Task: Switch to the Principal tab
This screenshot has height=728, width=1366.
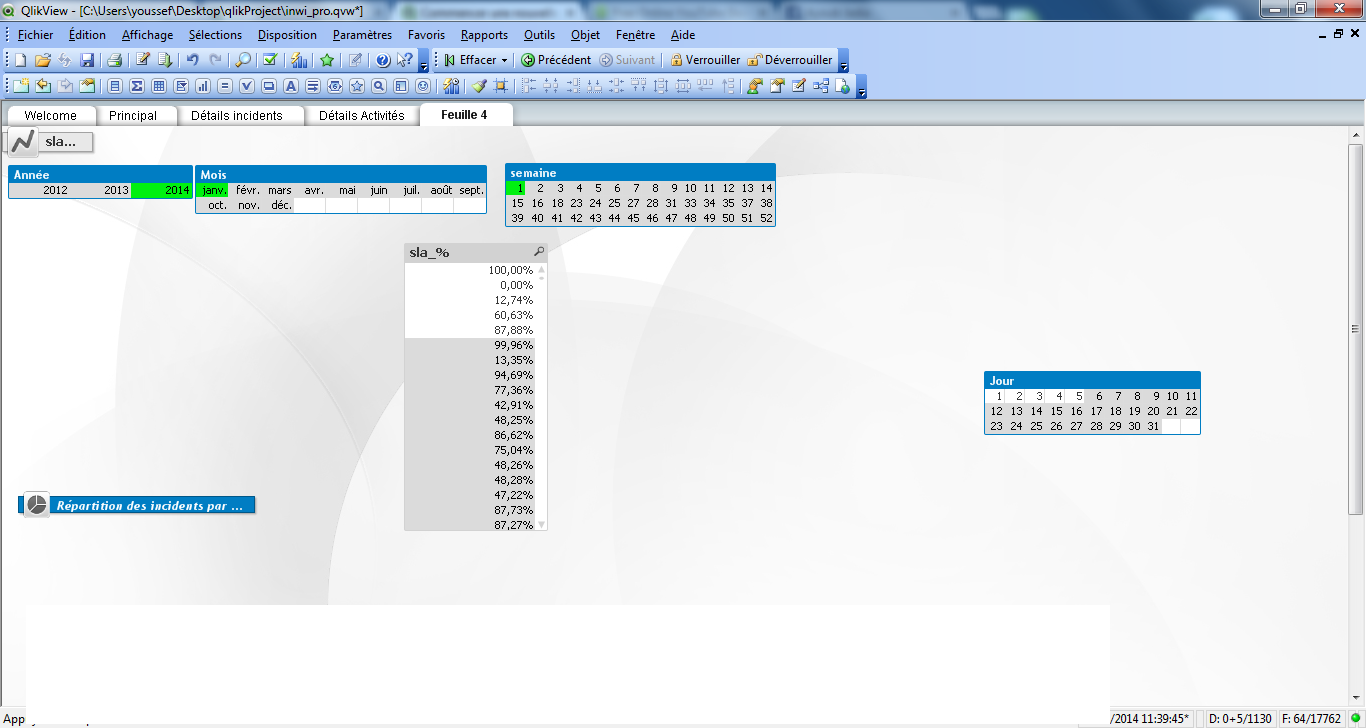Action: [x=133, y=115]
